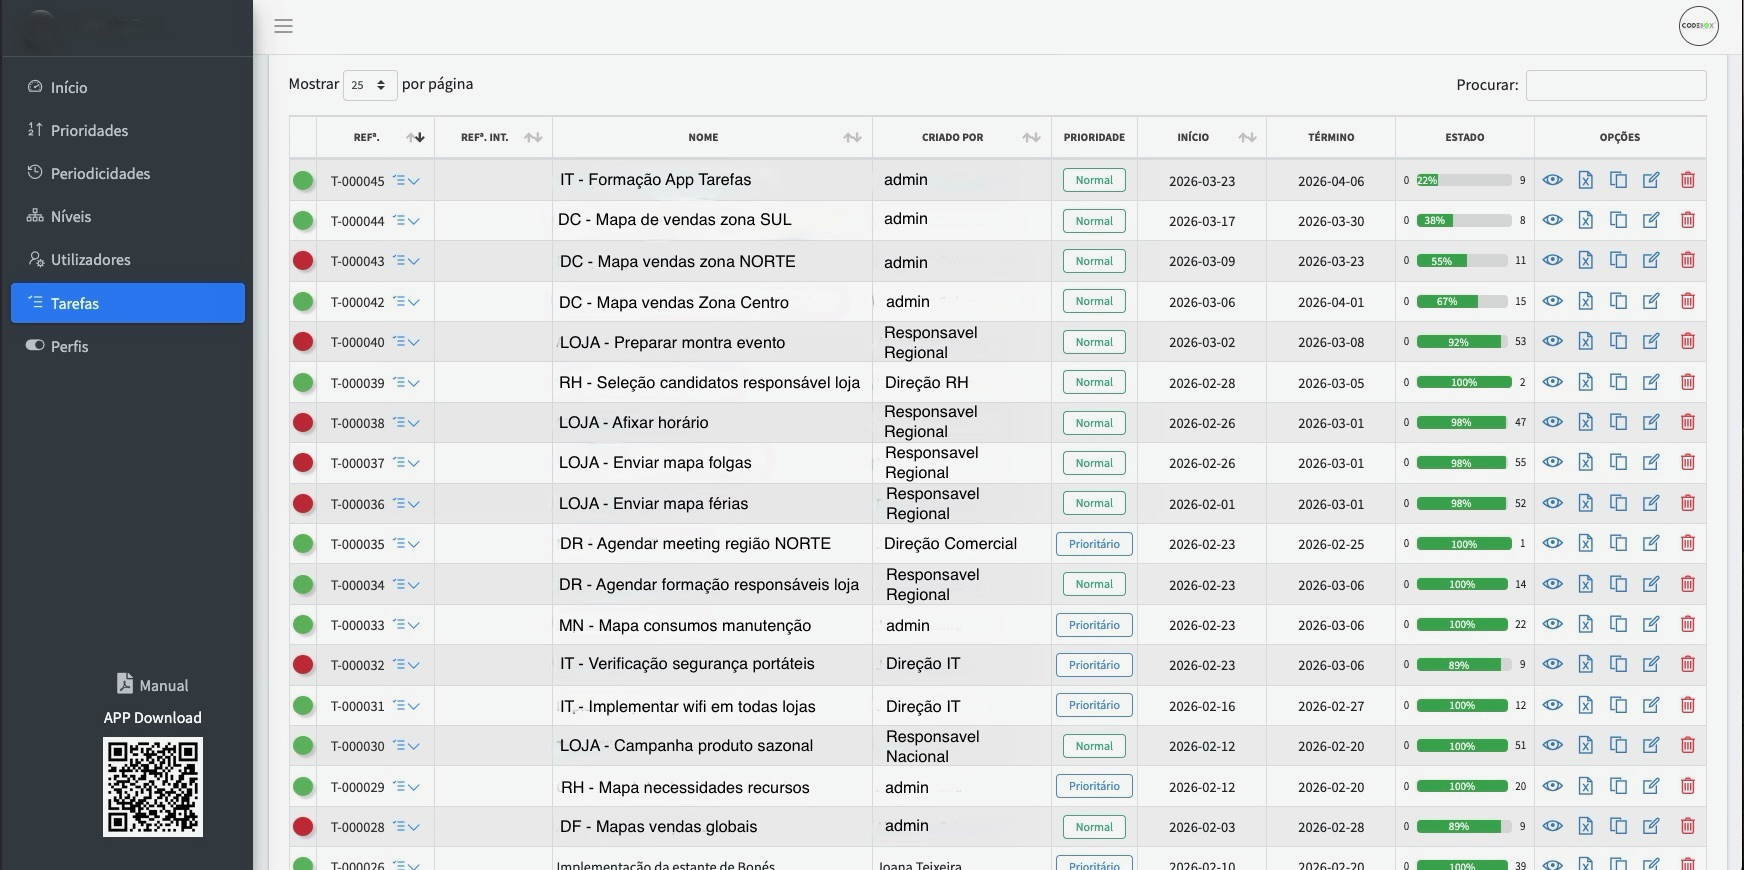
Task: View task T-000040 details via eye icon
Action: pos(1552,341)
